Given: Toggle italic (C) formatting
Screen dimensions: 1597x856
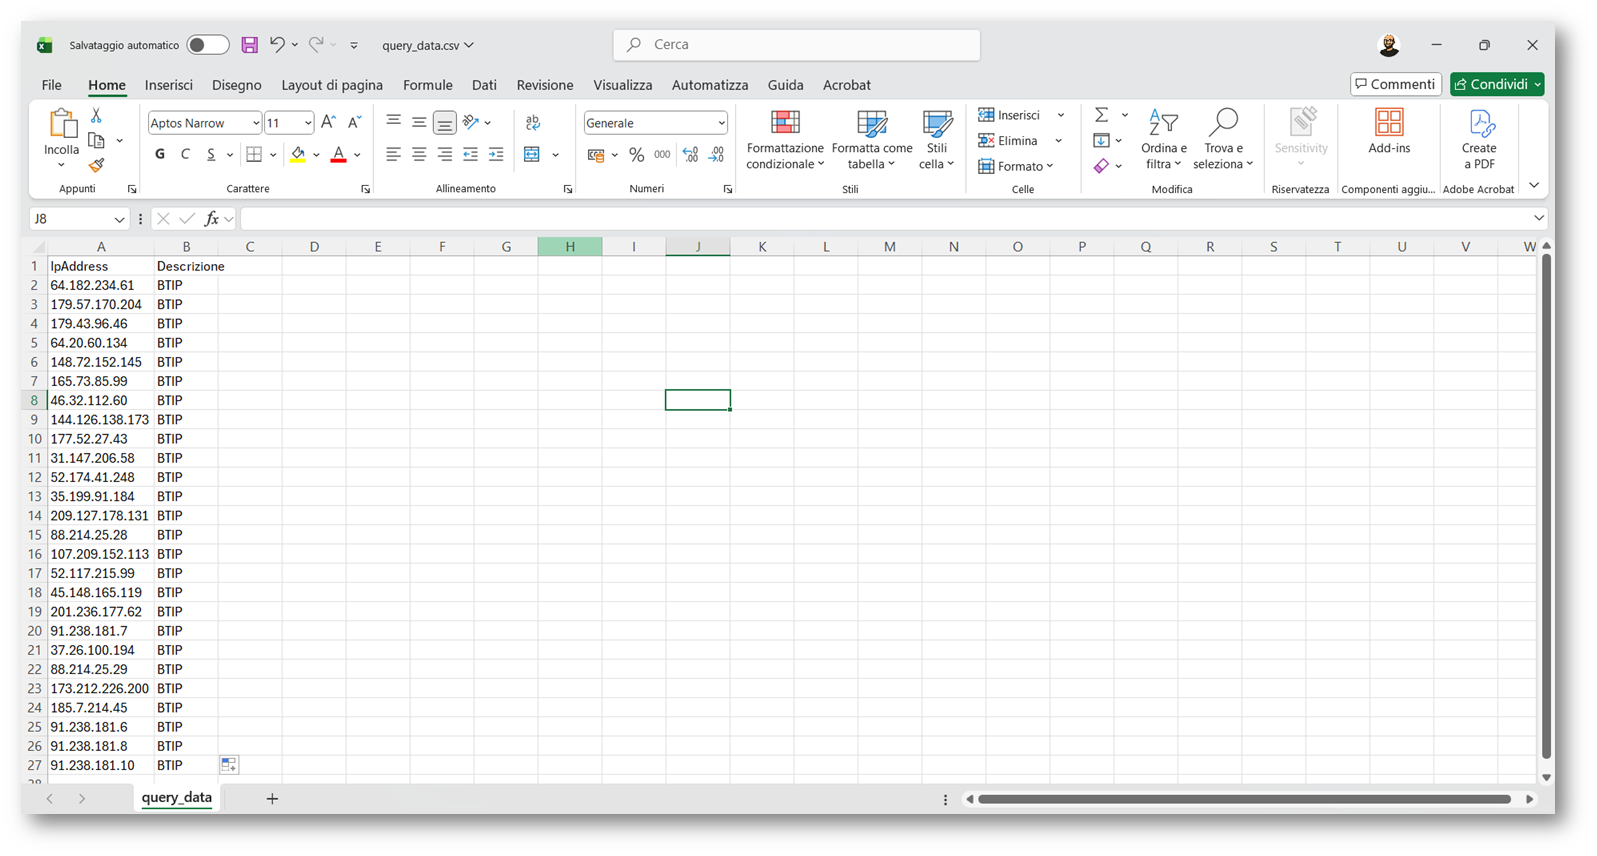Looking at the screenshot, I should (185, 154).
